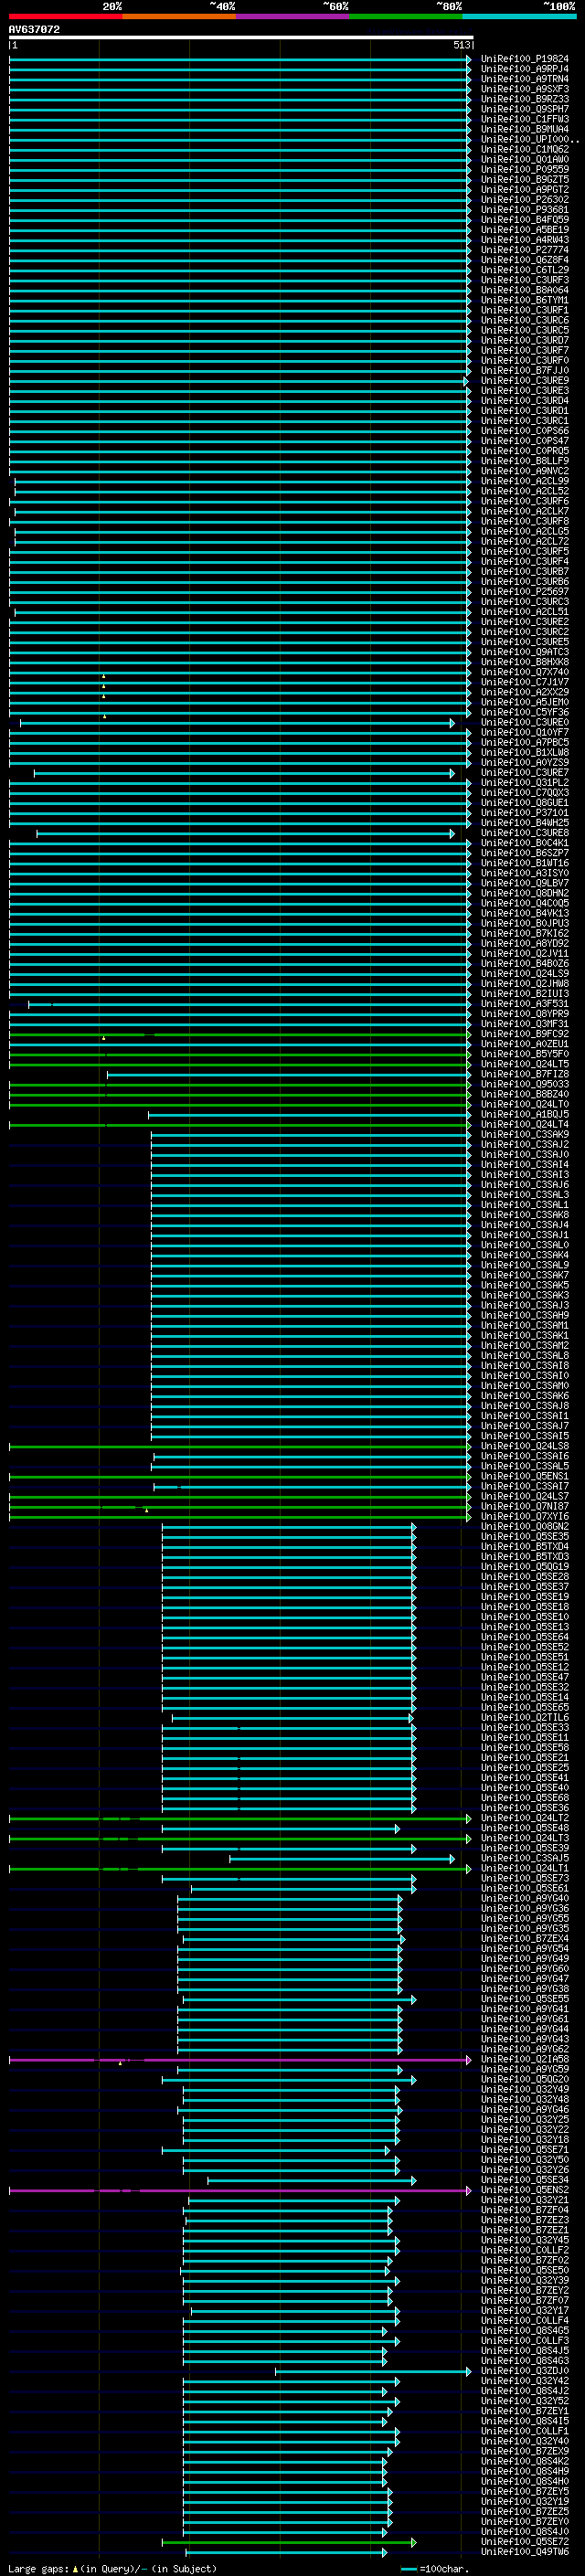The image size is (585, 2576).
Task: Select label UniRef100_C3SAK9
Action: [x=524, y=1134]
